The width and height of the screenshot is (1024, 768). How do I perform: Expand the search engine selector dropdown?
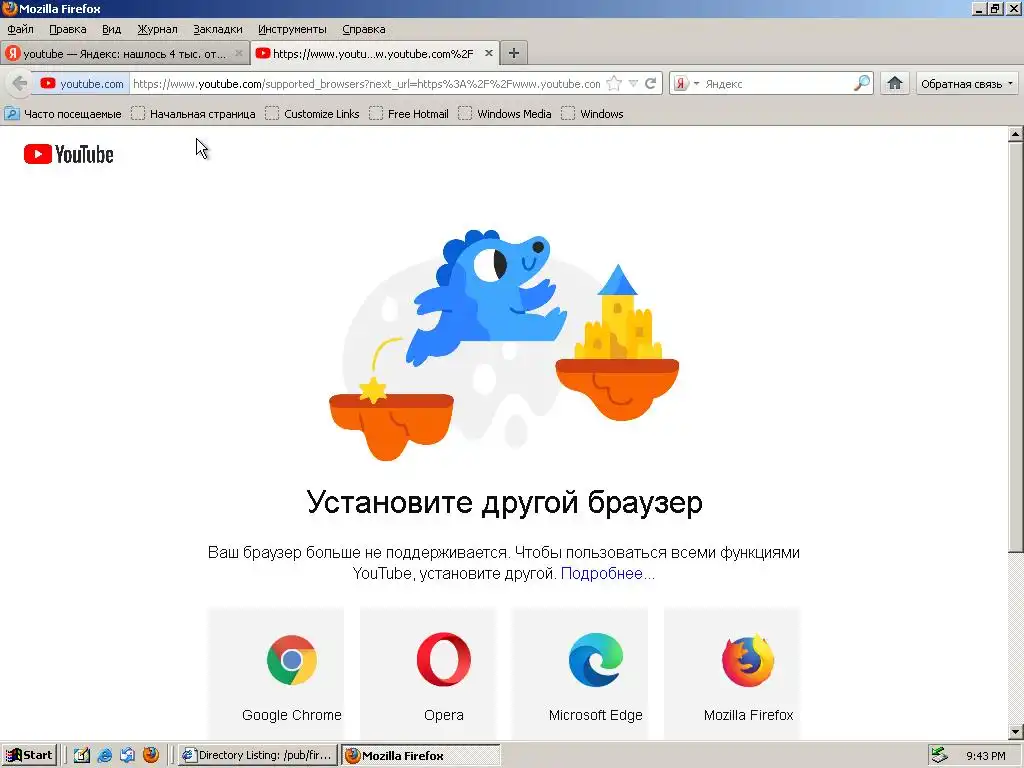click(x=696, y=84)
